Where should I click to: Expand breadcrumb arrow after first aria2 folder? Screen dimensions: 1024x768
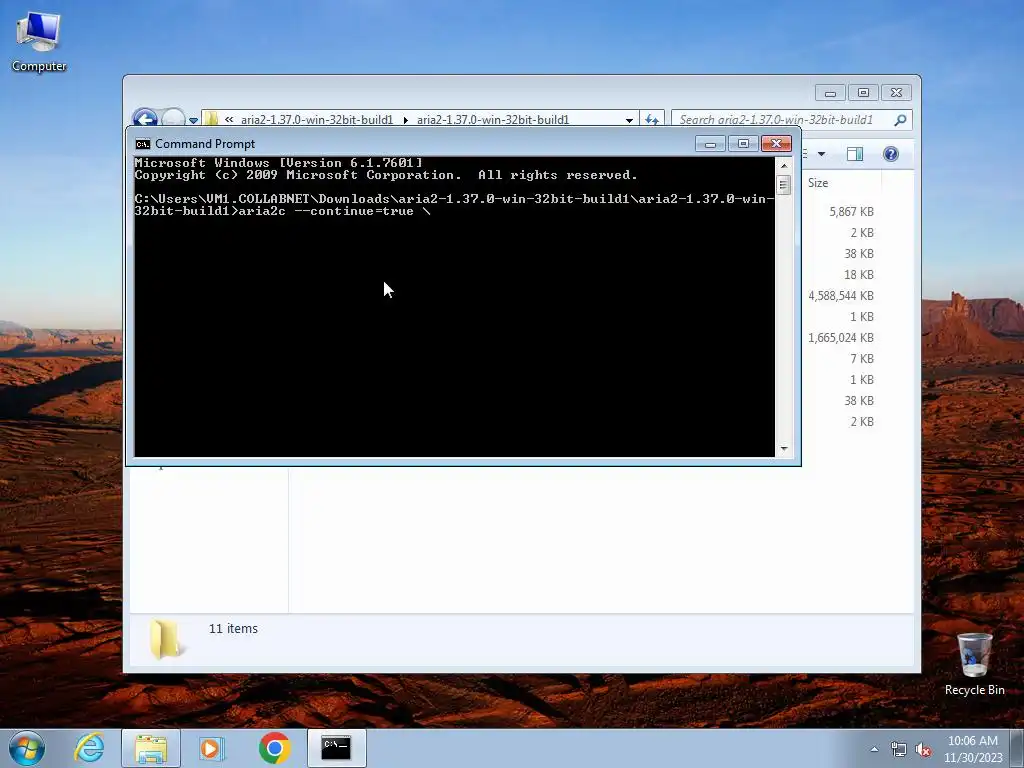[x=406, y=120]
